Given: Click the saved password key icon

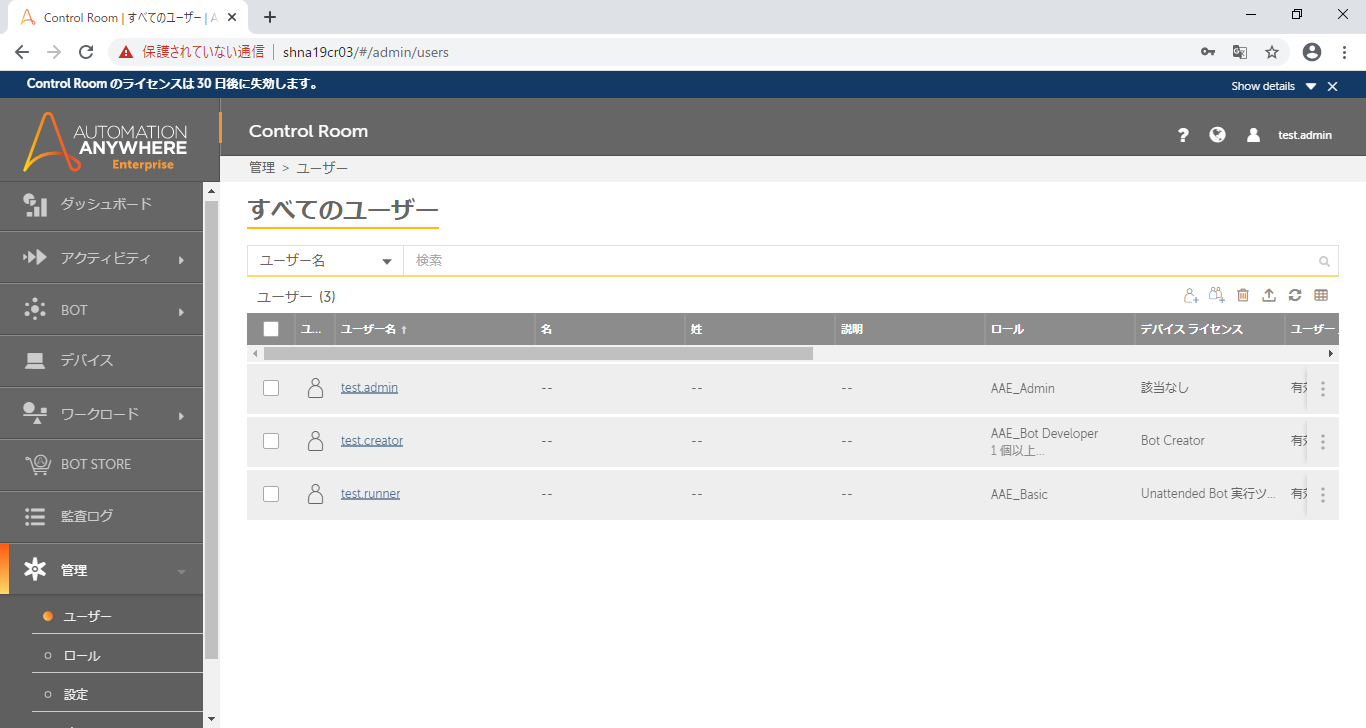Looking at the screenshot, I should 1208,52.
